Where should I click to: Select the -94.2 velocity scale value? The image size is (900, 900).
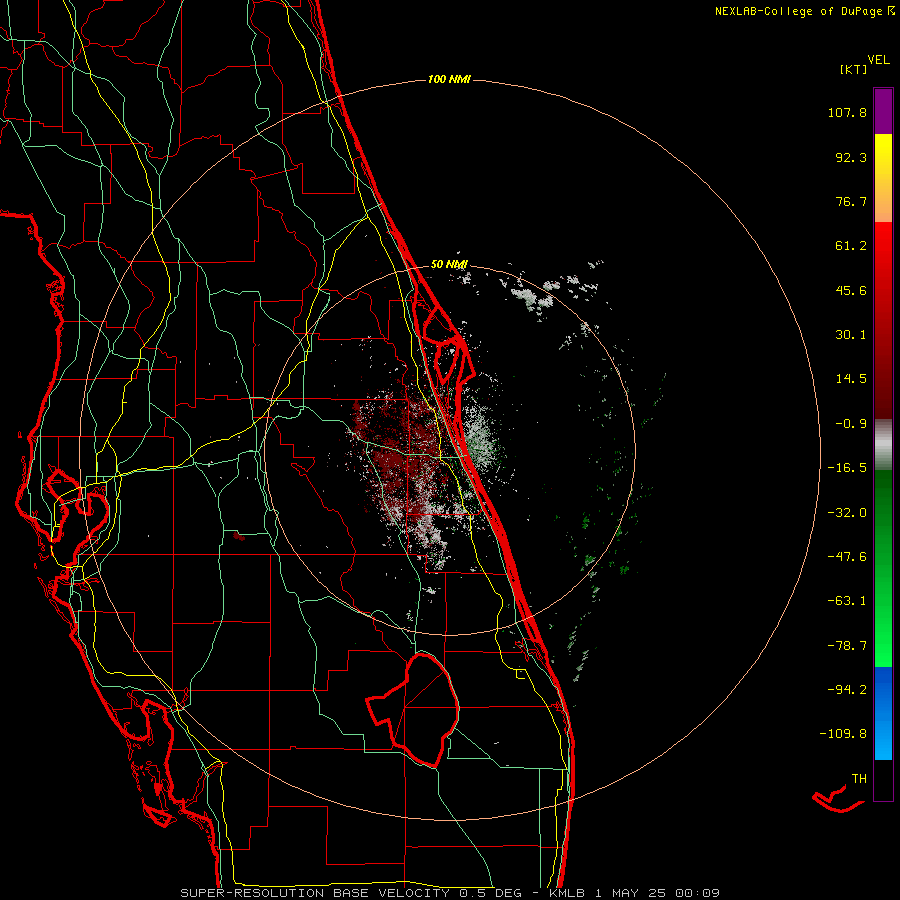pos(847,690)
